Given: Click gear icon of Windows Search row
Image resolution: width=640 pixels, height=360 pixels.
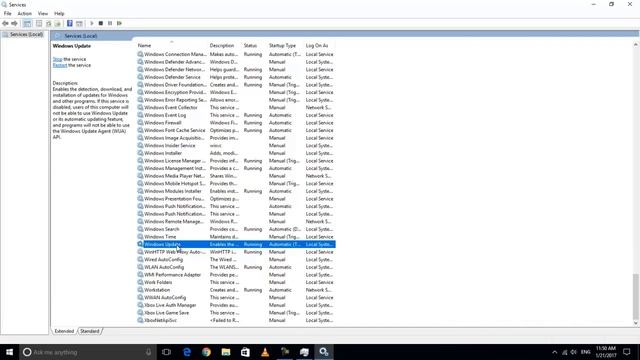Looking at the screenshot, I should pyautogui.click(x=140, y=229).
